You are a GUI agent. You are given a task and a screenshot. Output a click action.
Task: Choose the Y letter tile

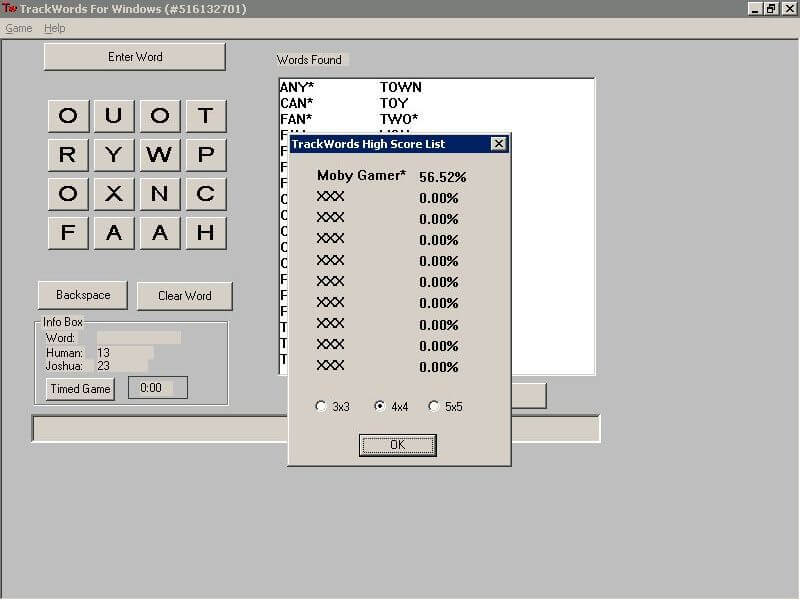coord(114,155)
